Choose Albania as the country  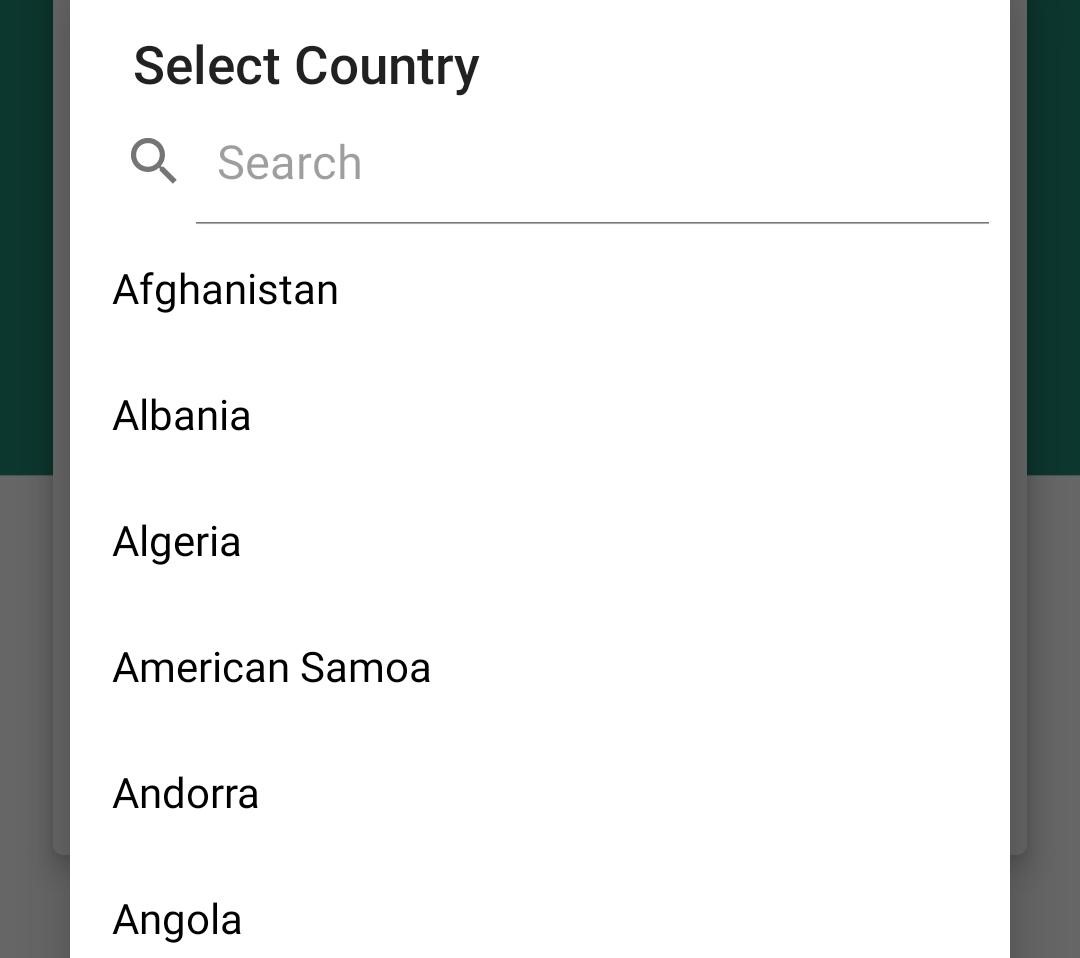[x=182, y=415]
